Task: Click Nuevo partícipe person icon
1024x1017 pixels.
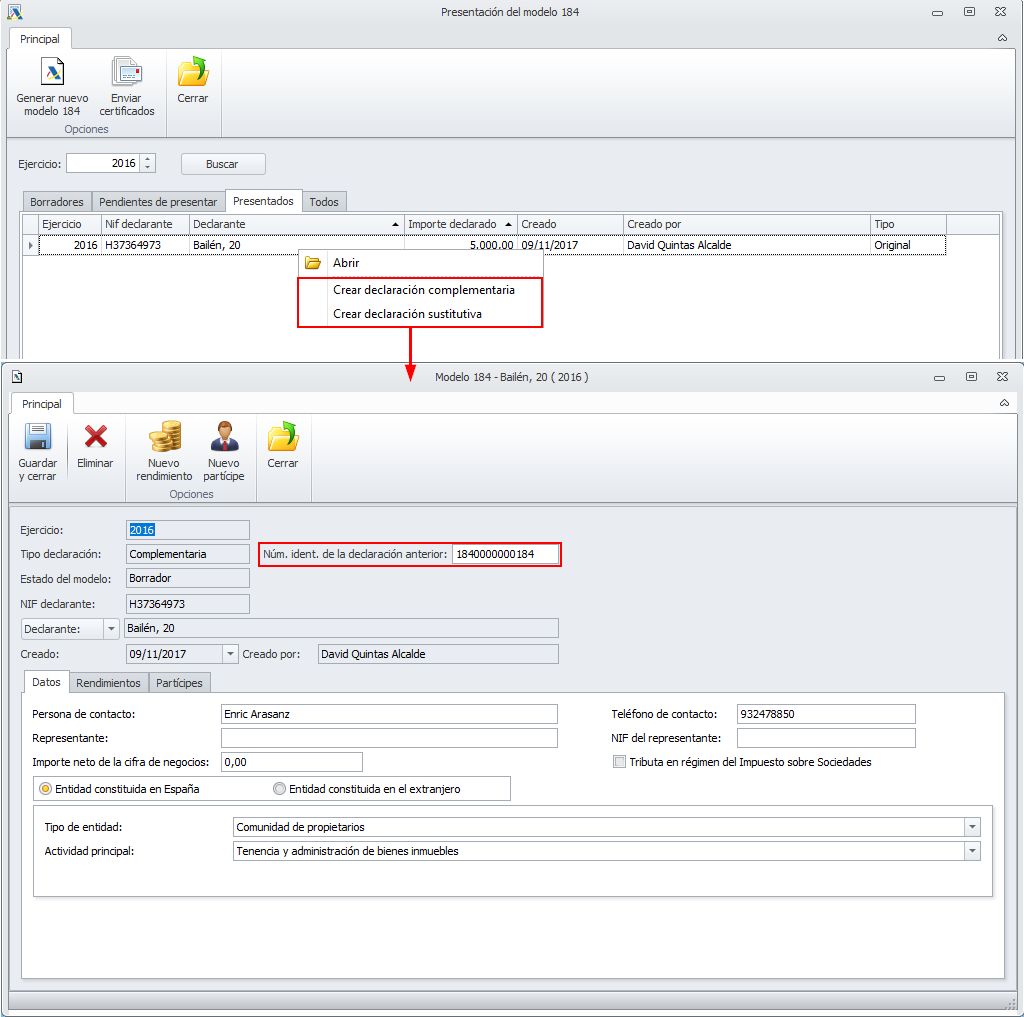Action: pyautogui.click(x=224, y=436)
